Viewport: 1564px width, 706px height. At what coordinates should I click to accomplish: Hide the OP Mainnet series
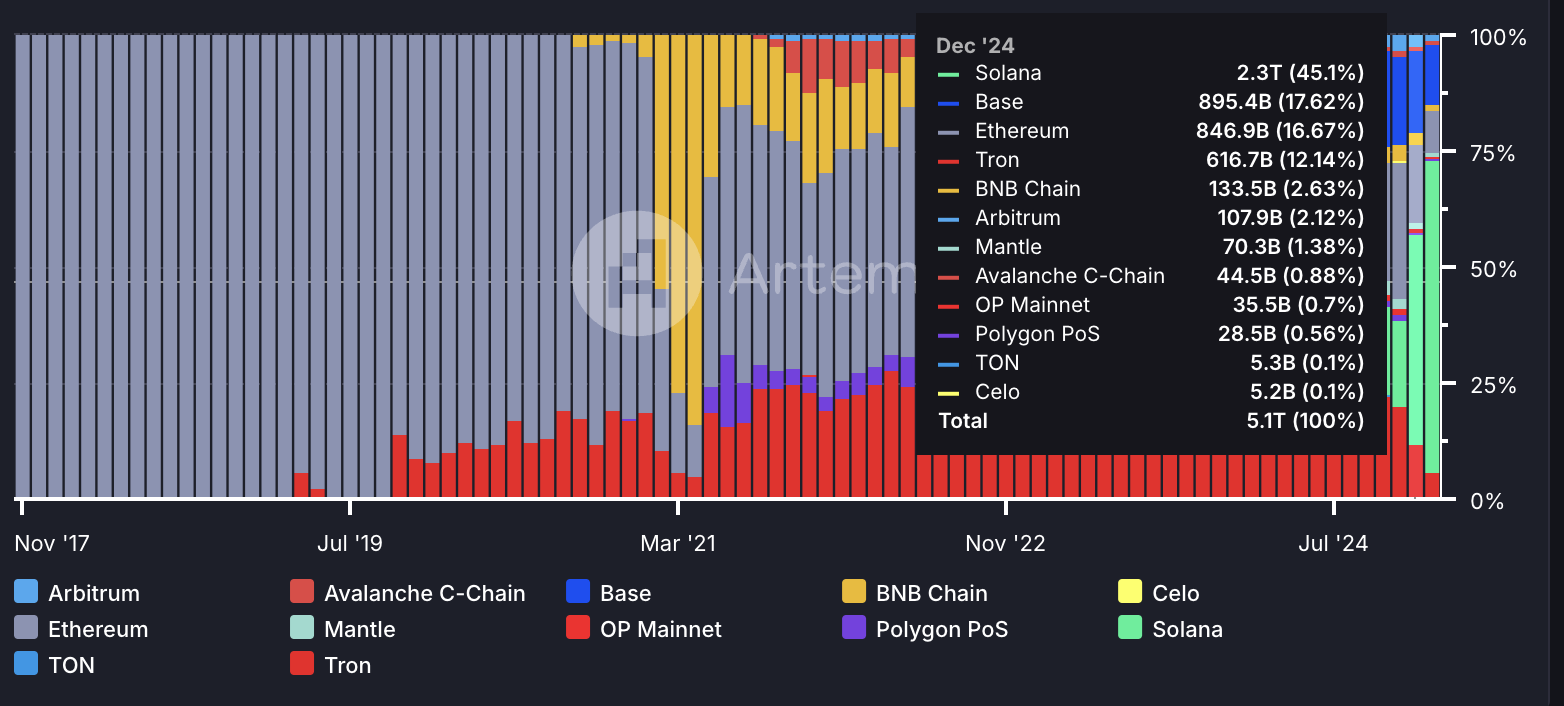[x=578, y=628]
